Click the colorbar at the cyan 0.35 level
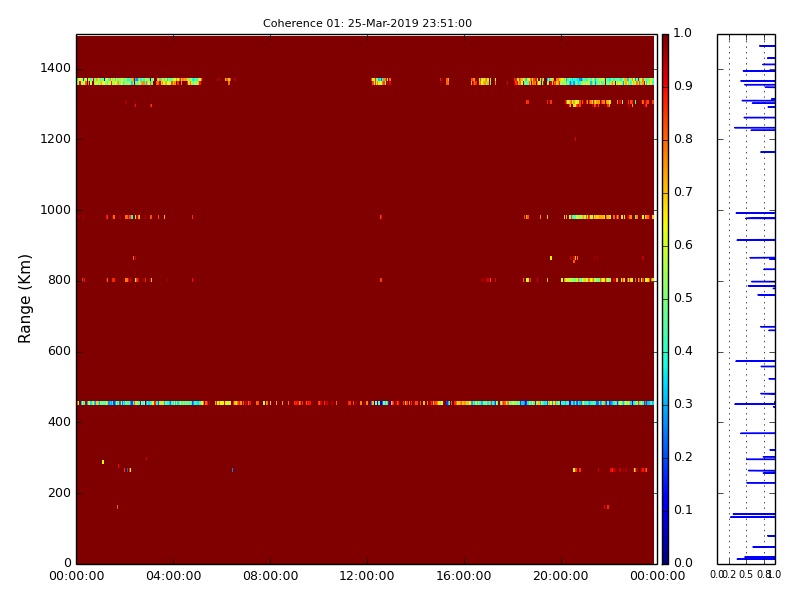The height and width of the screenshot is (600, 800). tap(665, 379)
